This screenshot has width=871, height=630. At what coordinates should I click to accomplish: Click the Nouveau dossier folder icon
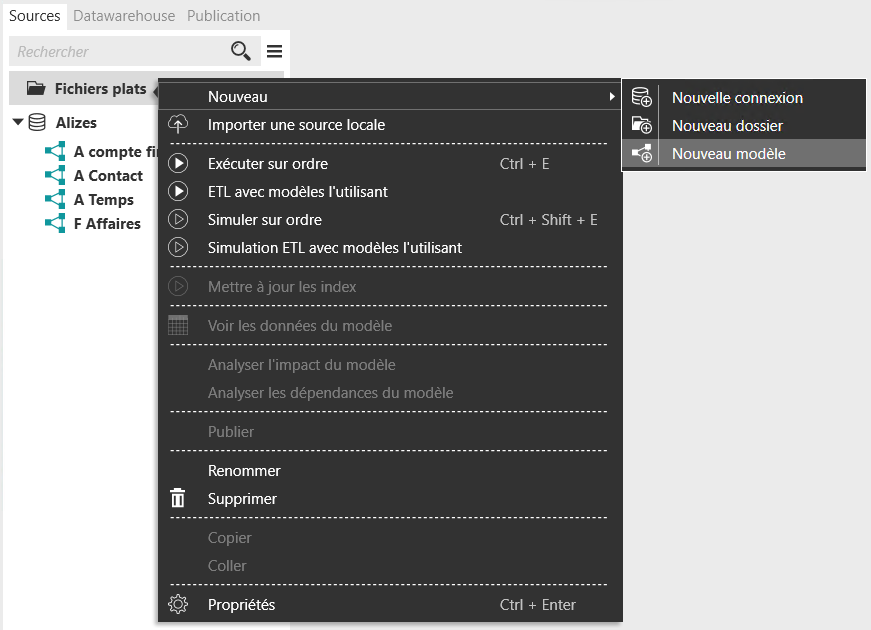[642, 126]
